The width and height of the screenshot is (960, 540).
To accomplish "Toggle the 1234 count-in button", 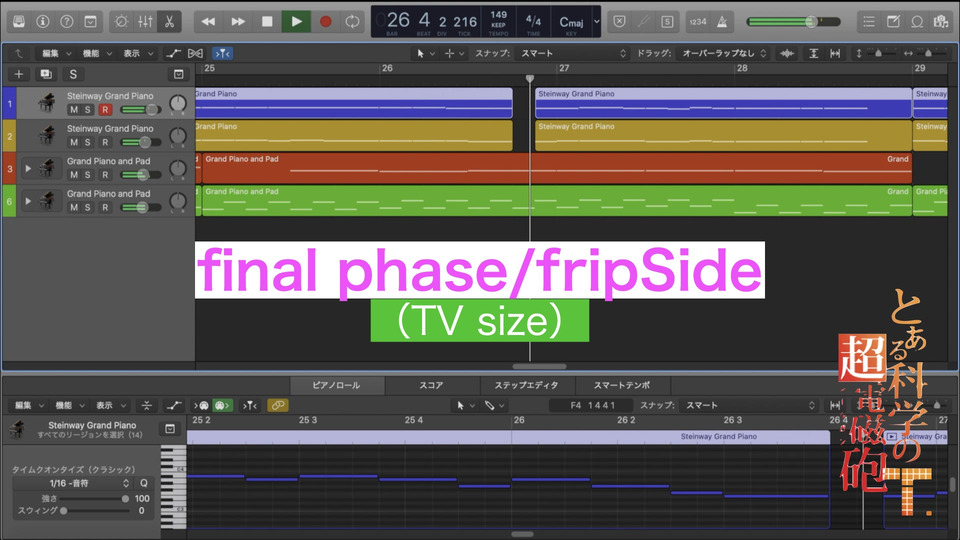I will [x=697, y=21].
